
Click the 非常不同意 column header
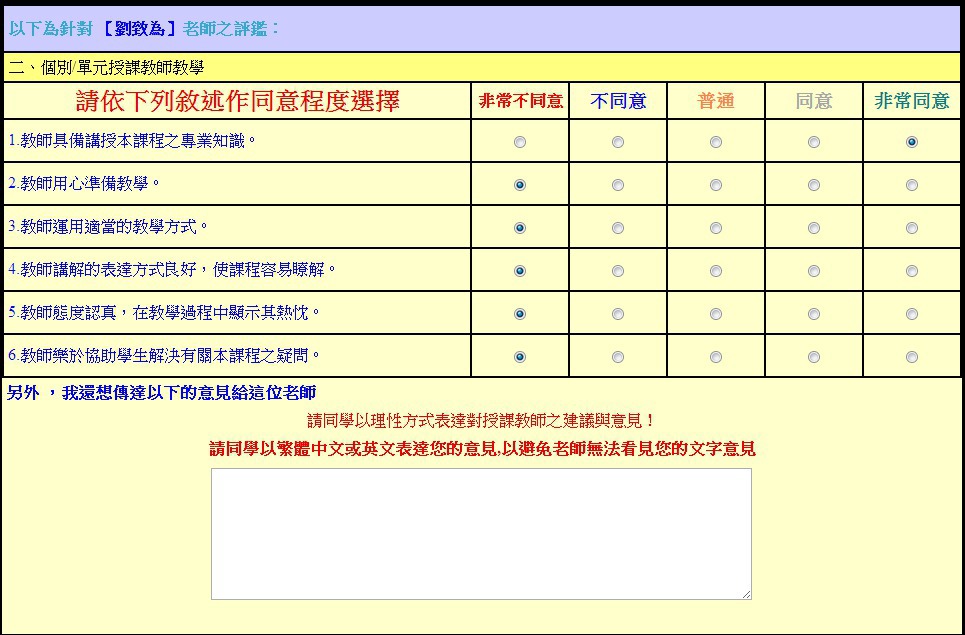pos(521,102)
